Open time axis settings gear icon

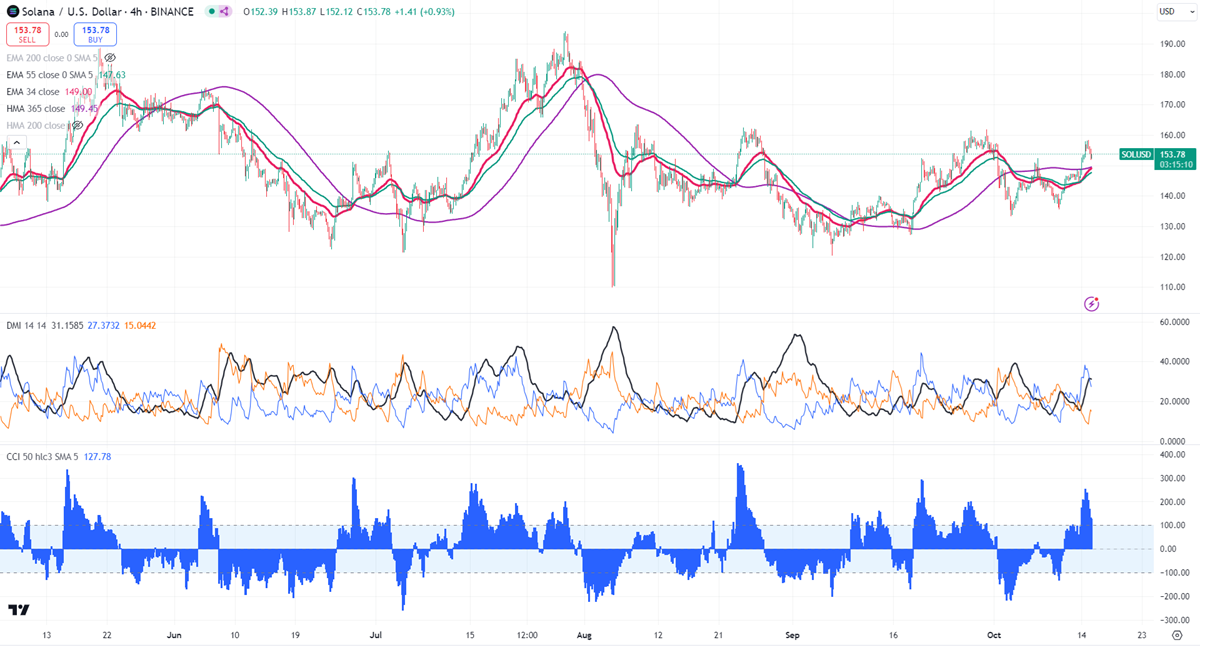point(1177,635)
